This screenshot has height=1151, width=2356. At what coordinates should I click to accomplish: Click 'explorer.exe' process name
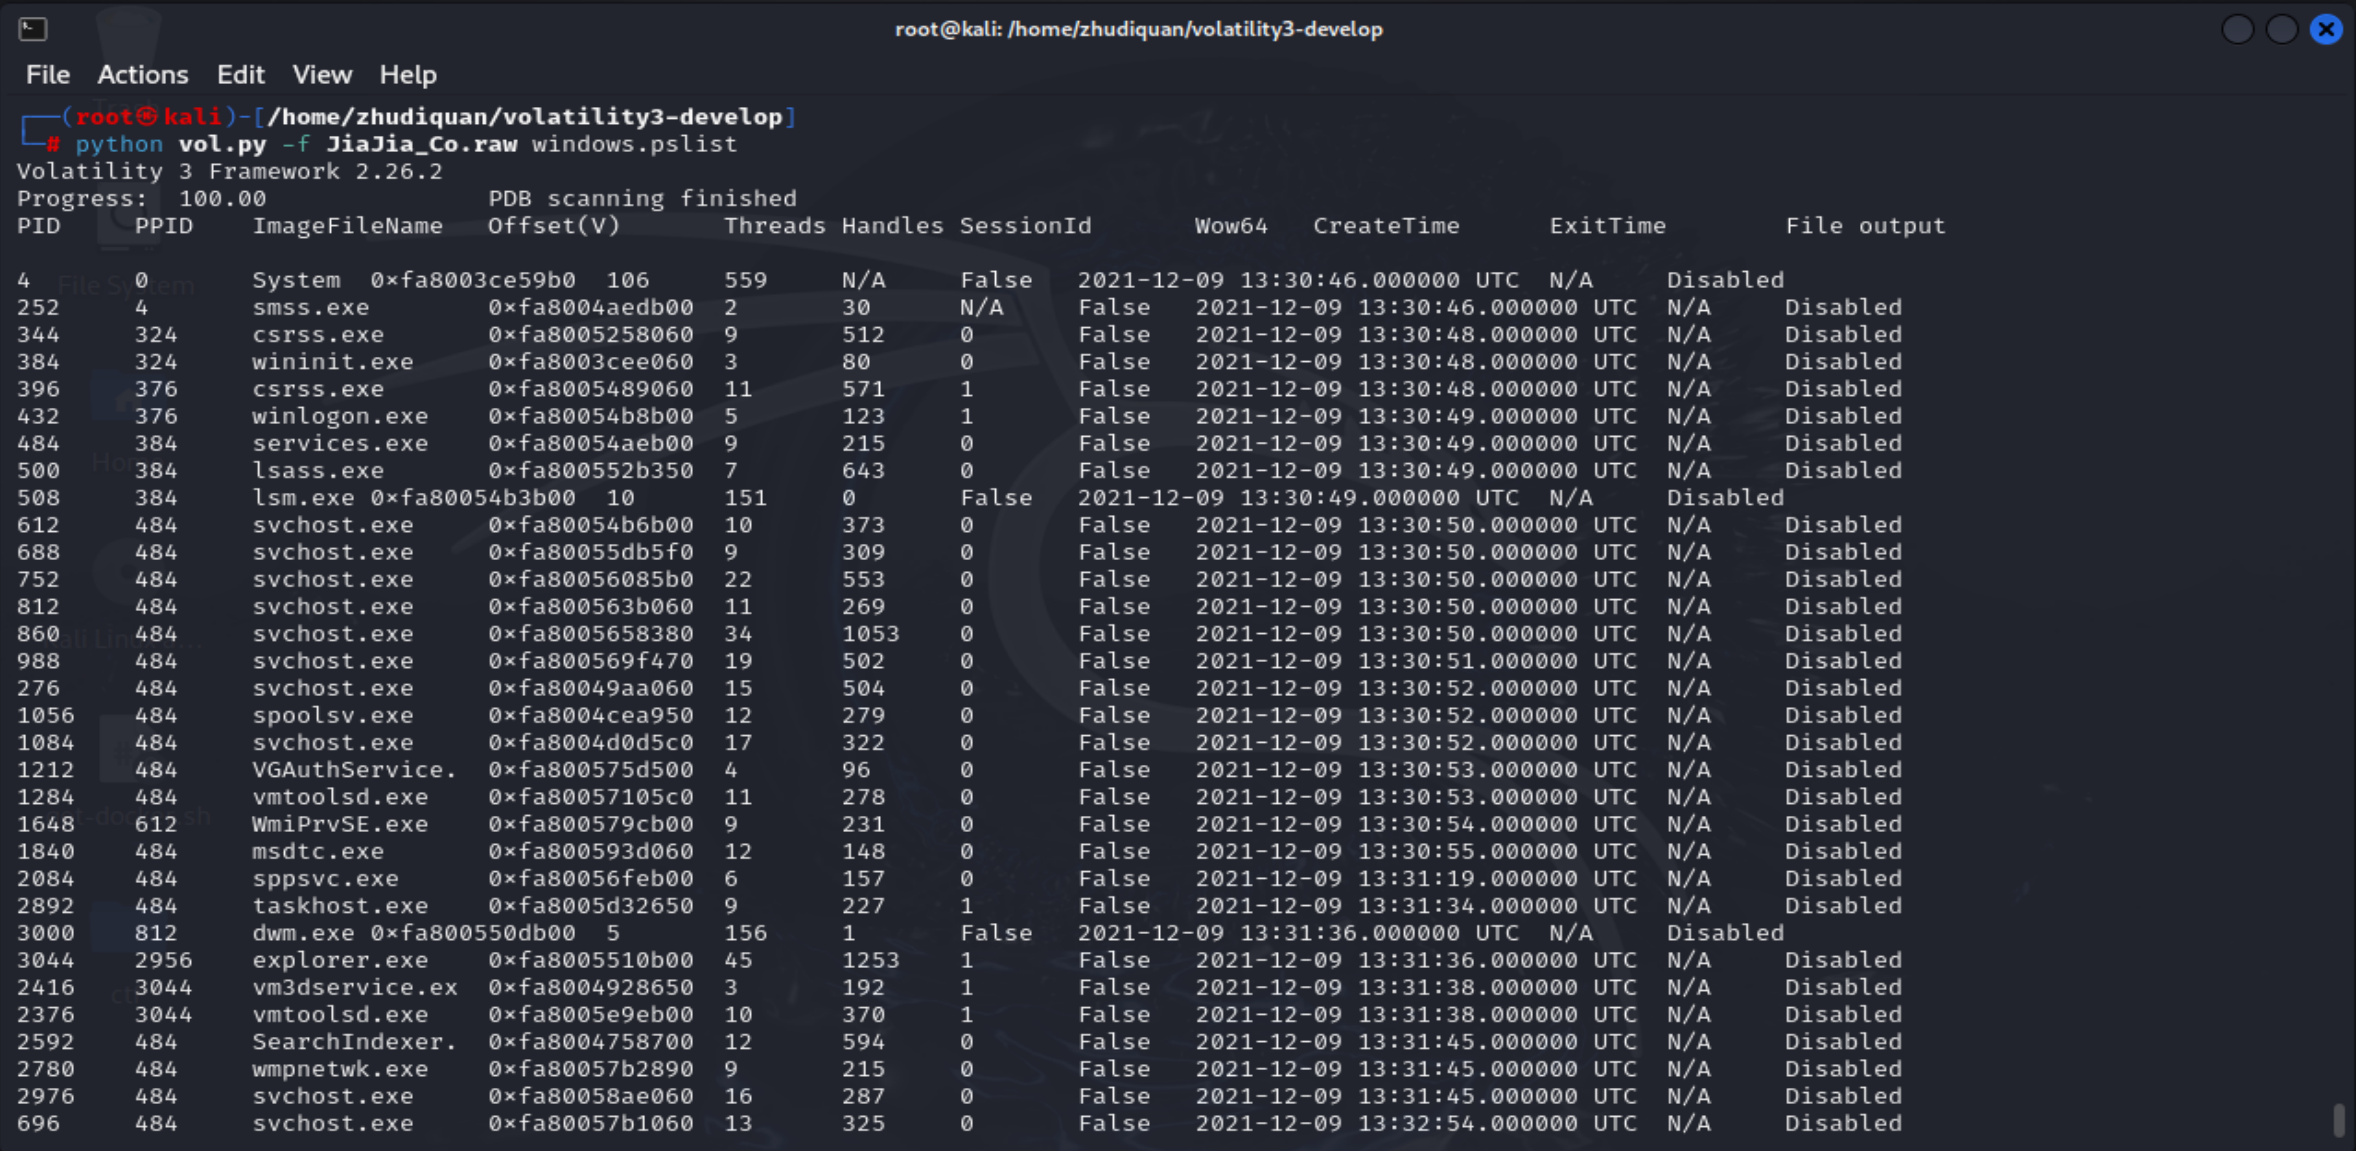pos(340,960)
